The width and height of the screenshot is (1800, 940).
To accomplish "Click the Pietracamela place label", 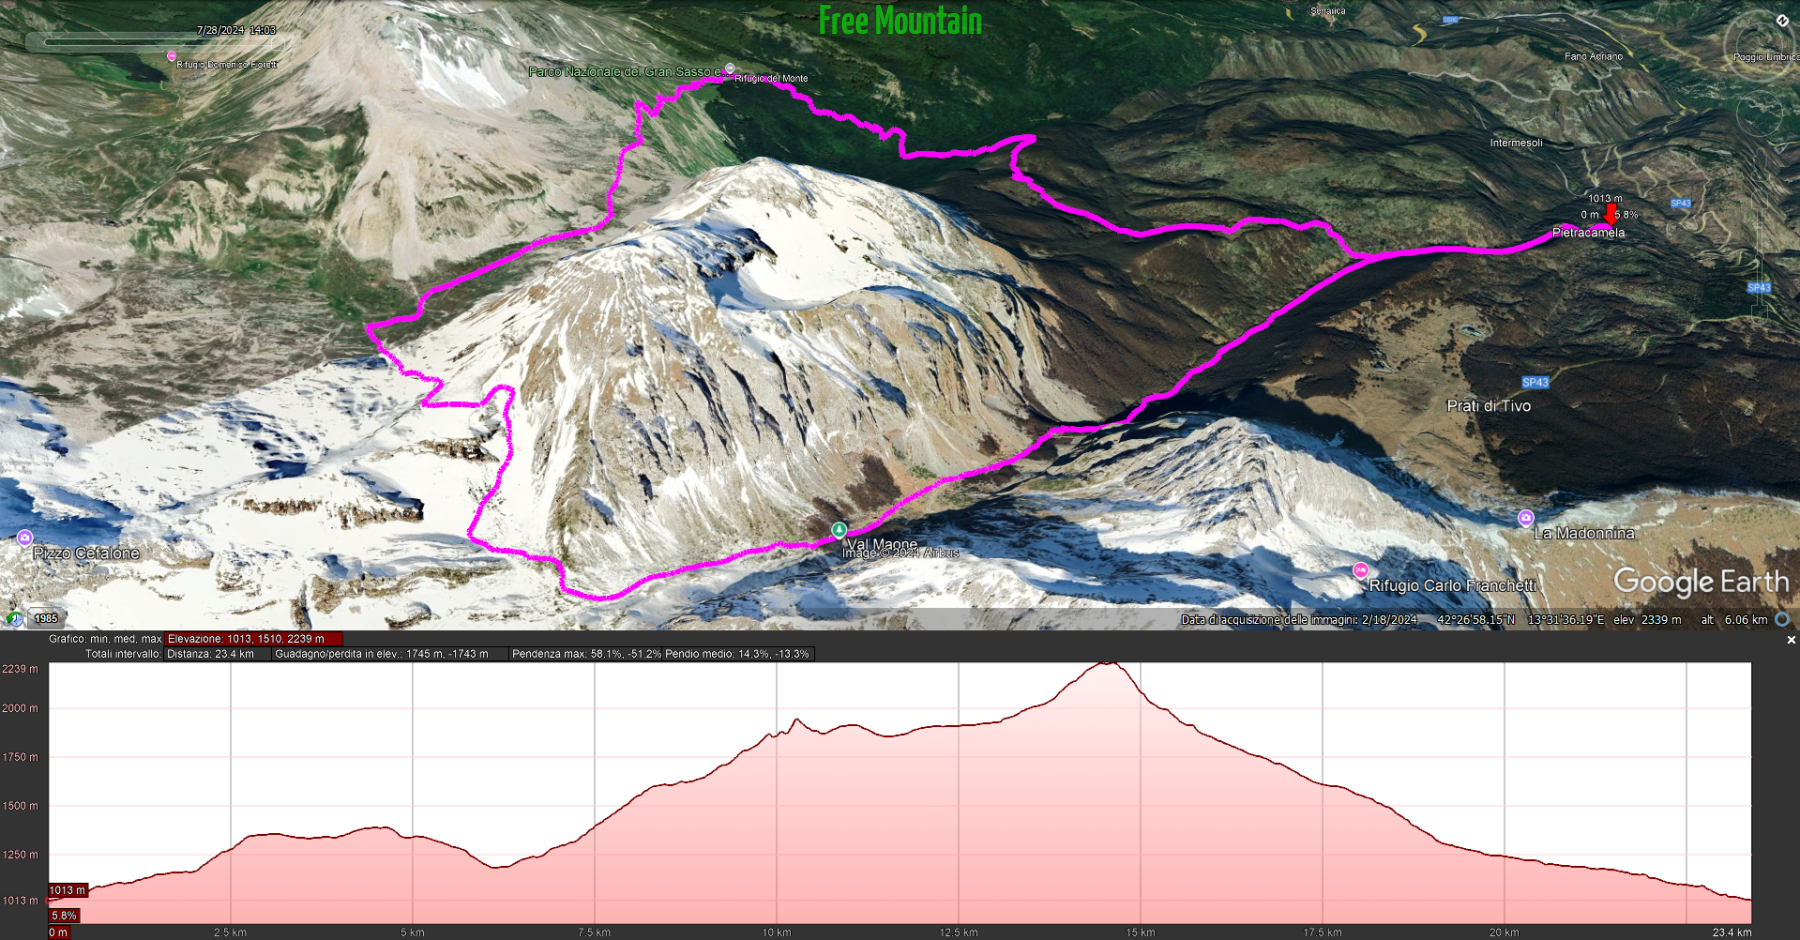I will pos(1588,232).
